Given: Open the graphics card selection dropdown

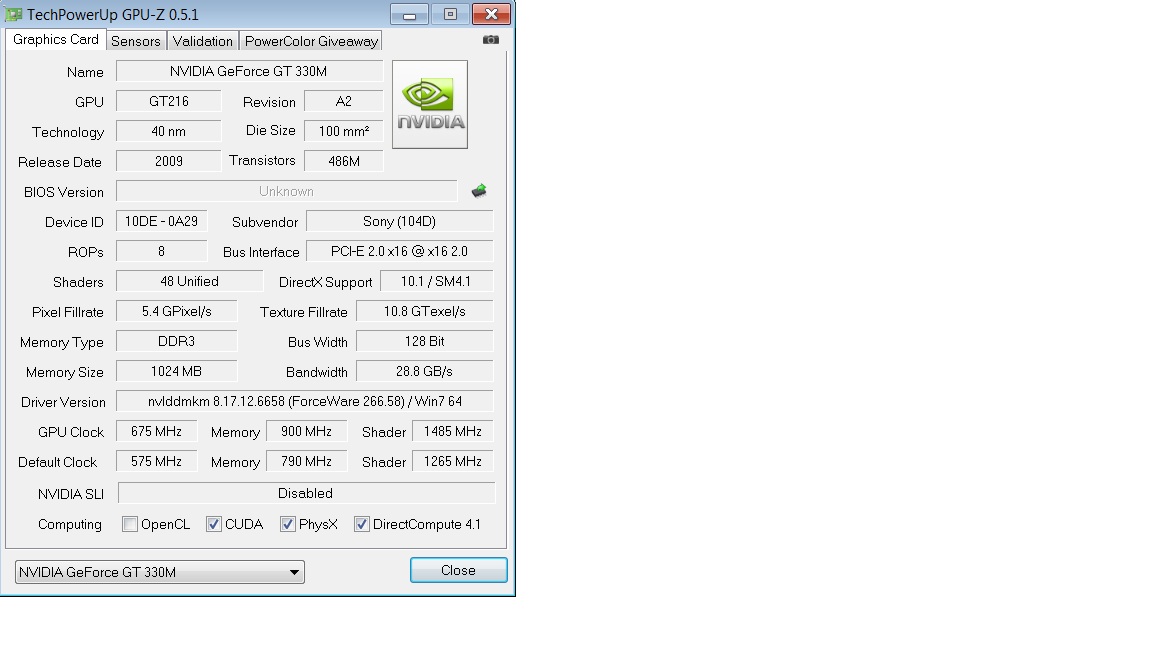Looking at the screenshot, I should pos(159,572).
